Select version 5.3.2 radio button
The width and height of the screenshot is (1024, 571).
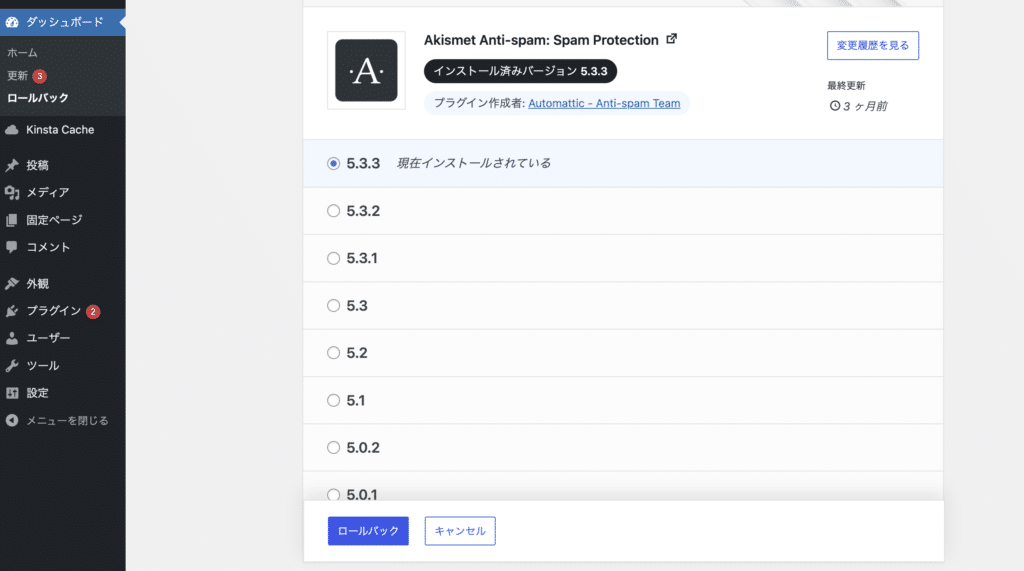pos(334,211)
